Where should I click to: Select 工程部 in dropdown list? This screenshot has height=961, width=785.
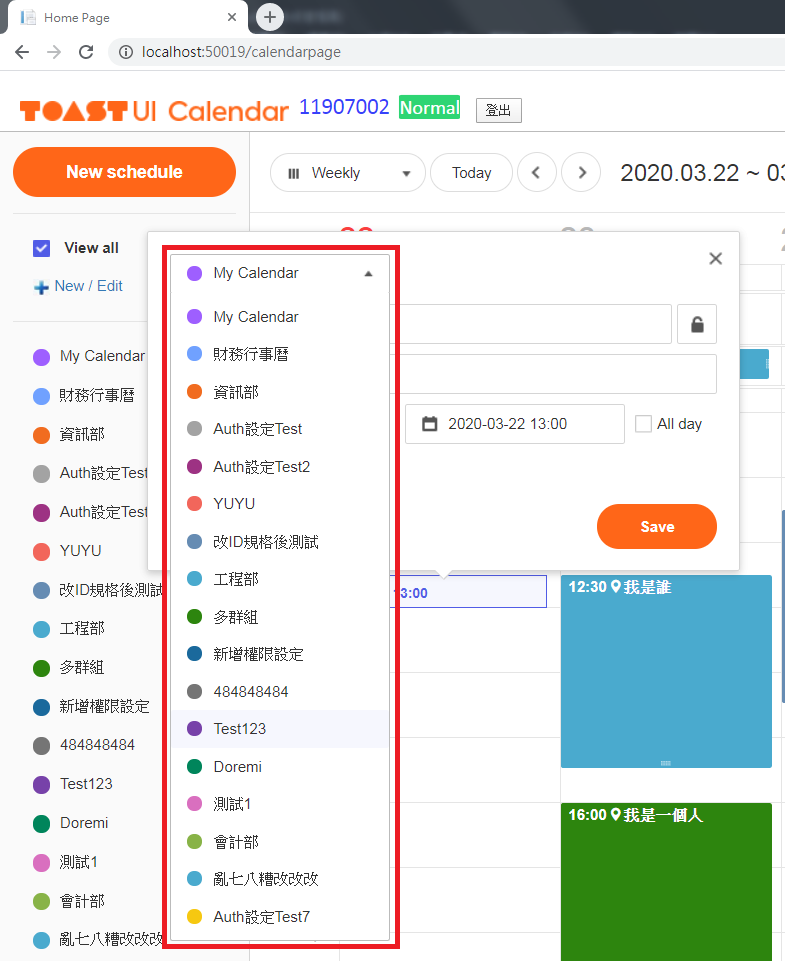280,579
